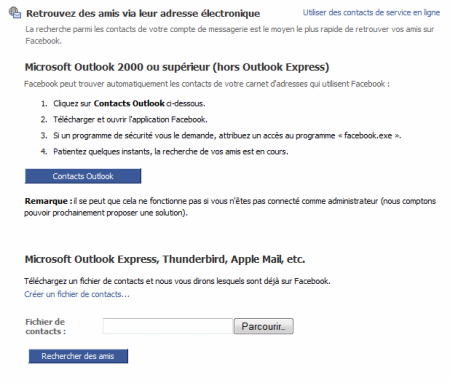Click the 'Téléchargez un fichier de contacts' sentence

tap(177, 281)
